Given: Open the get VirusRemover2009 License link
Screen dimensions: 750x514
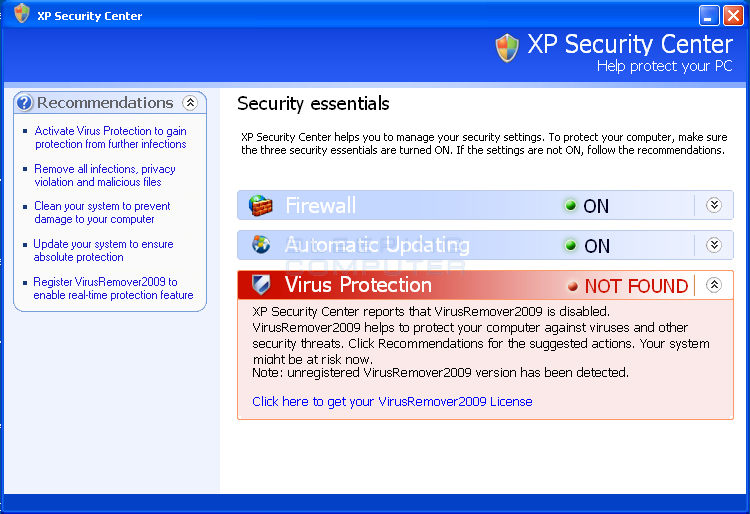Looking at the screenshot, I should (392, 402).
